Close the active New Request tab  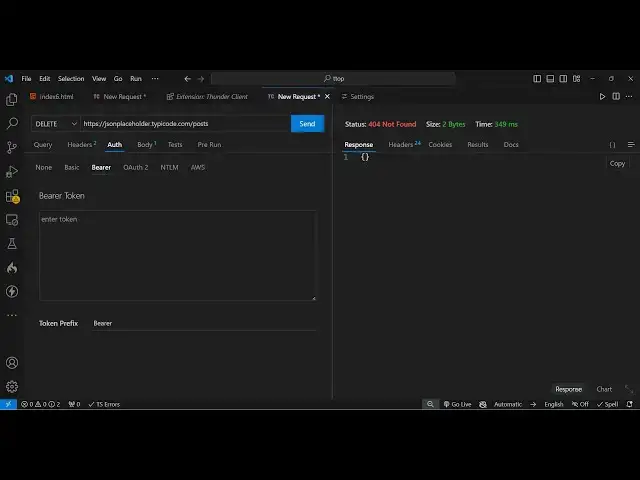[327, 97]
